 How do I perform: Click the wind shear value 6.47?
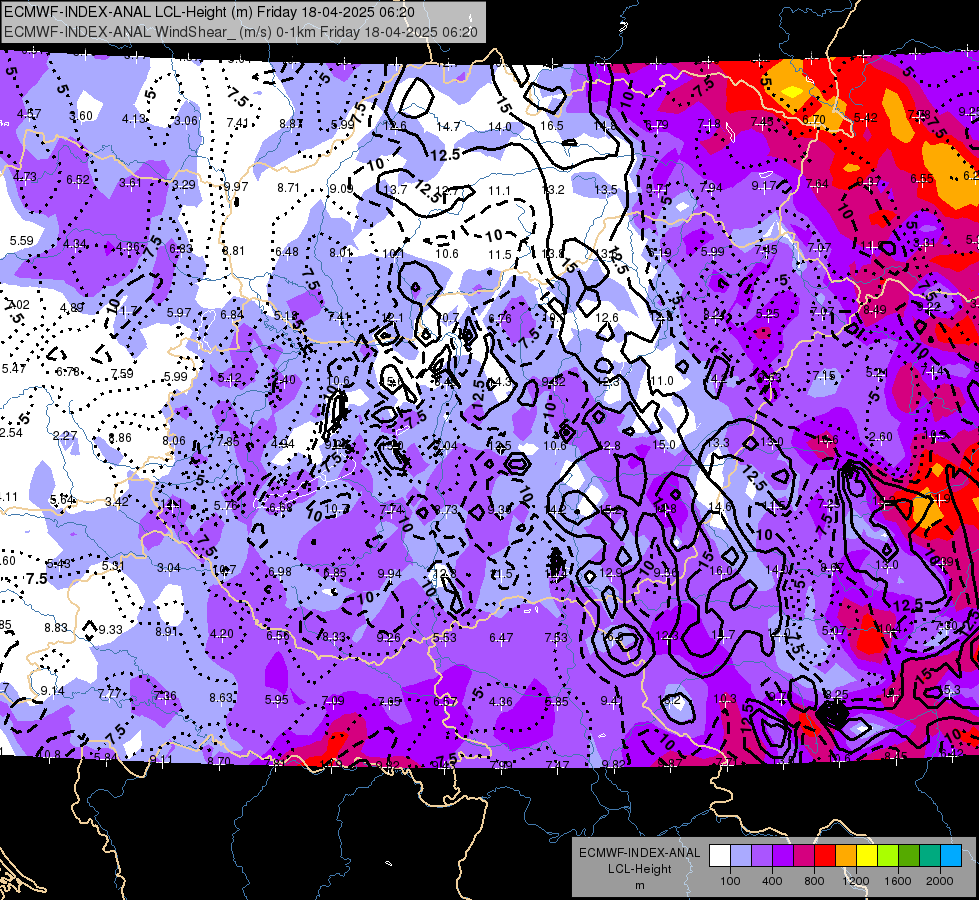coord(501,638)
